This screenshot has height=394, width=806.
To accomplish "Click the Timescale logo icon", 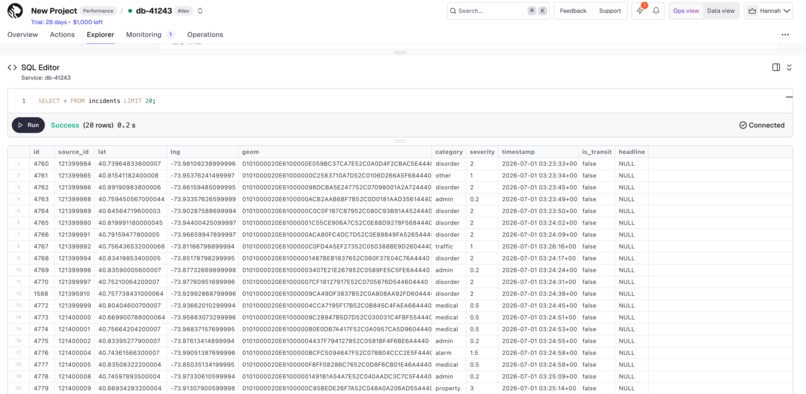I will [15, 11].
